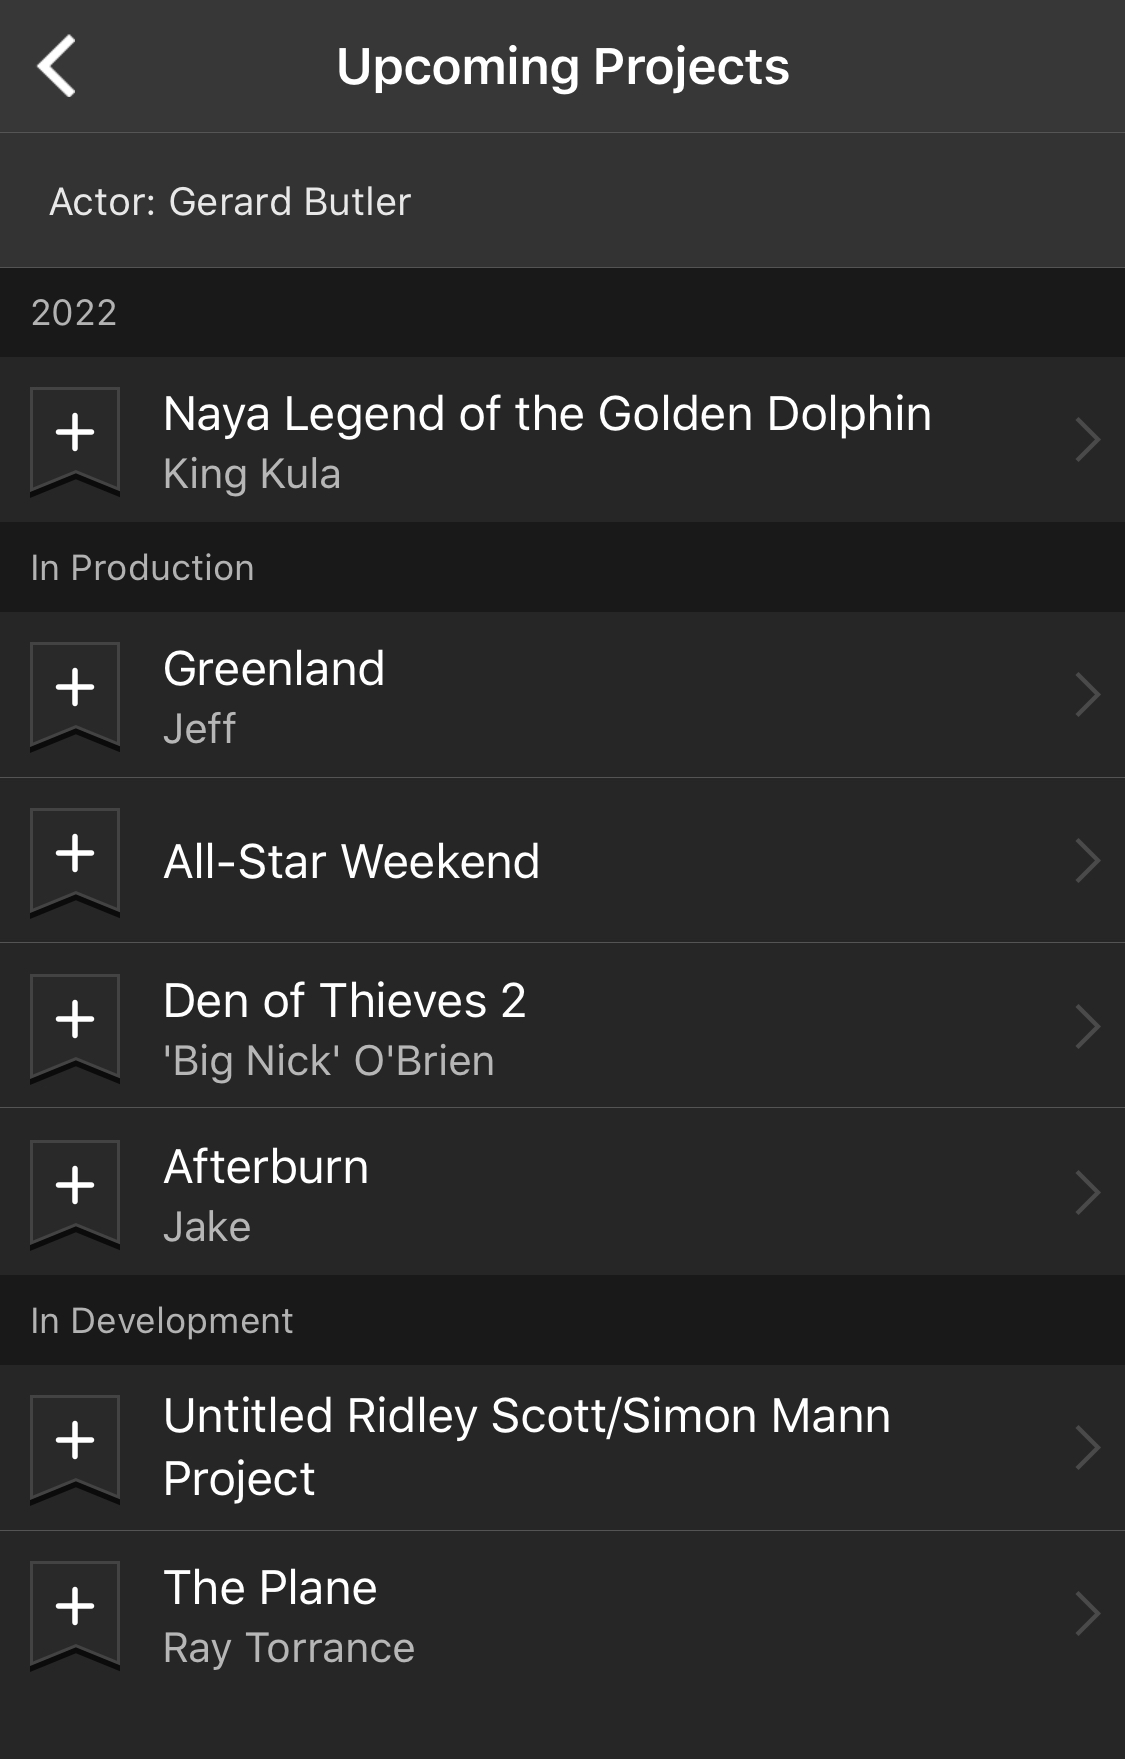Select the All-Star Weekend title
This screenshot has width=1125, height=1759.
point(351,862)
